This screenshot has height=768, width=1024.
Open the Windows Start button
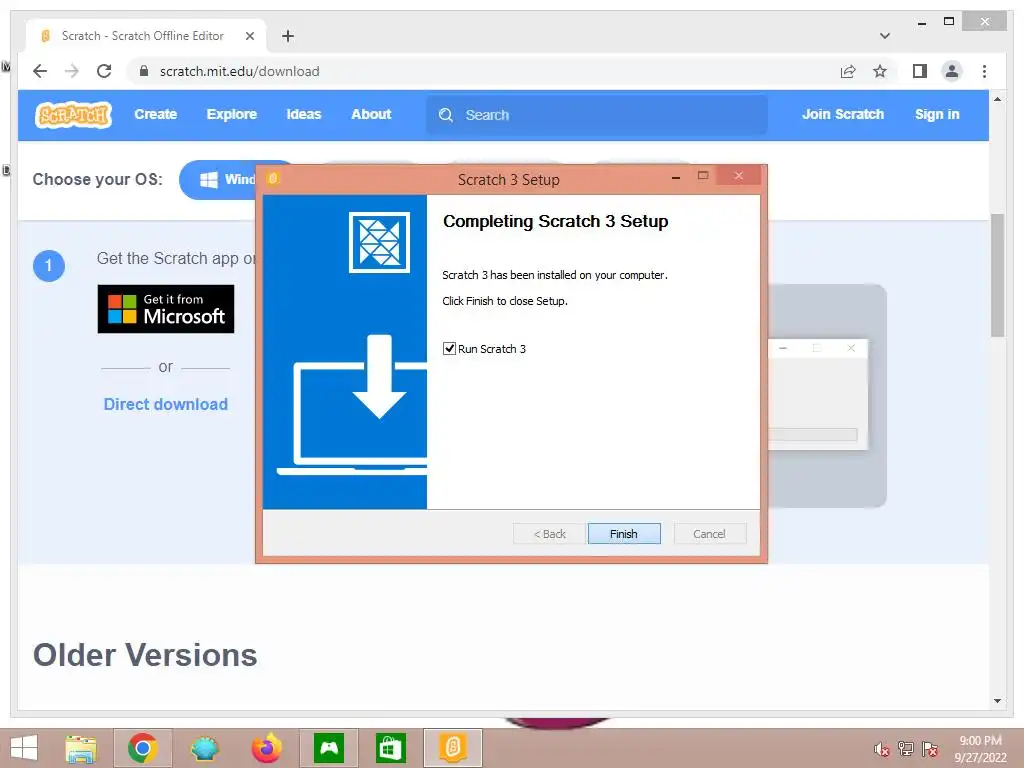click(x=24, y=748)
